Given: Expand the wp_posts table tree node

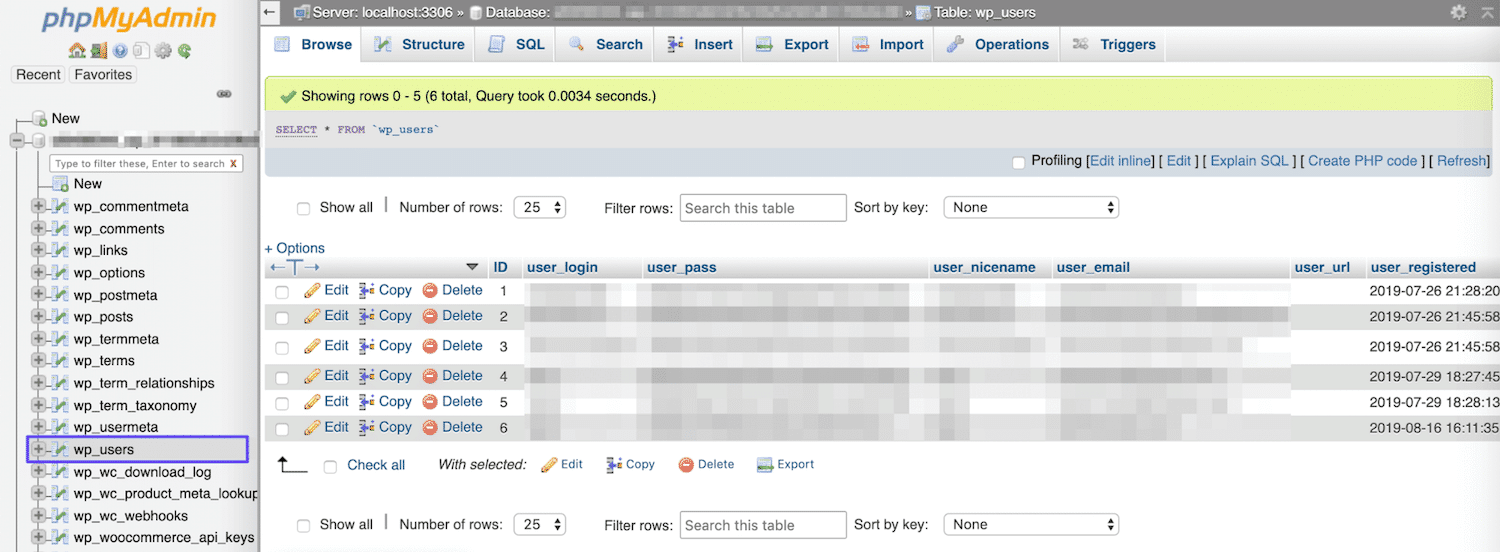Looking at the screenshot, I should tap(38, 317).
